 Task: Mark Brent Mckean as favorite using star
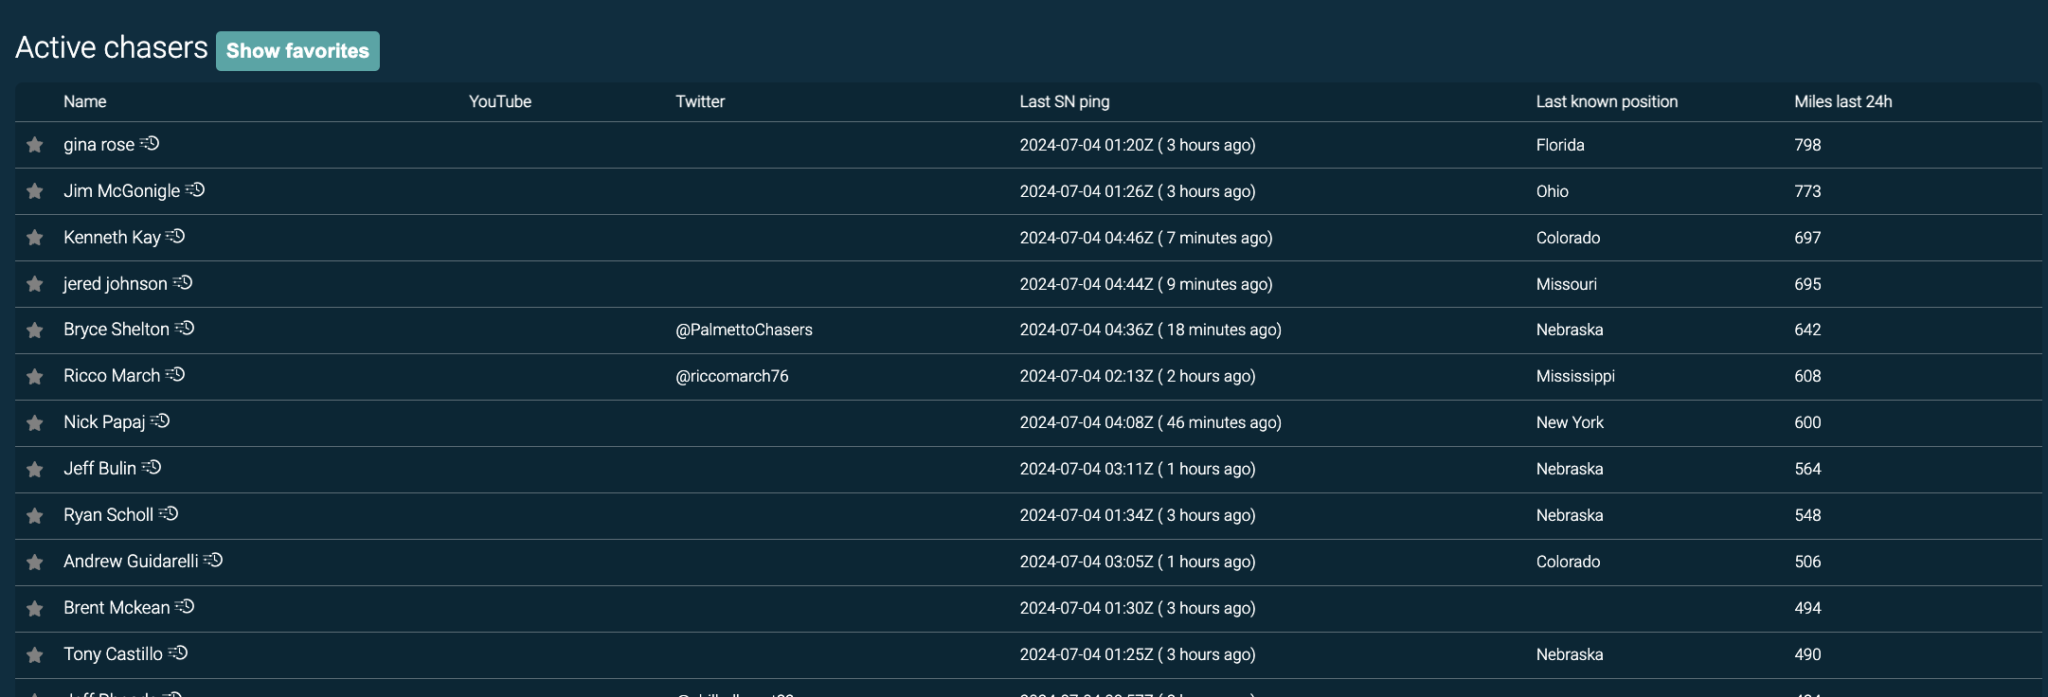tap(35, 608)
